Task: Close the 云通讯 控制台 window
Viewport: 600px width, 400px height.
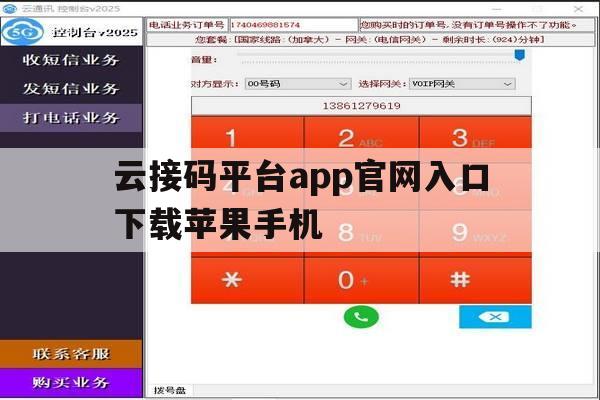Action: pos(578,8)
